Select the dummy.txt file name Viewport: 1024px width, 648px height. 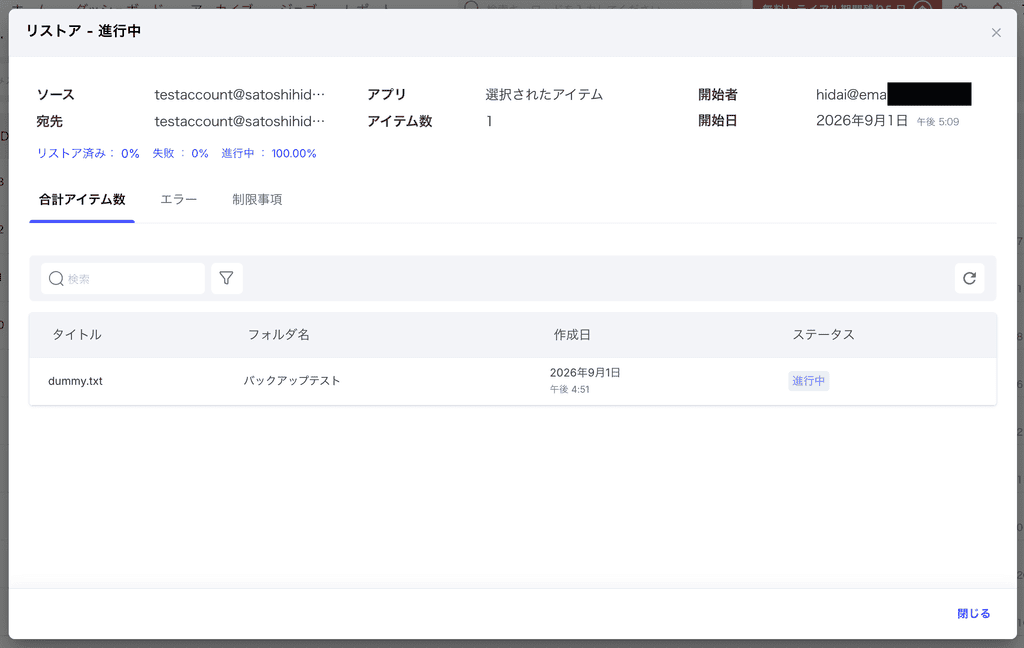click(x=75, y=381)
